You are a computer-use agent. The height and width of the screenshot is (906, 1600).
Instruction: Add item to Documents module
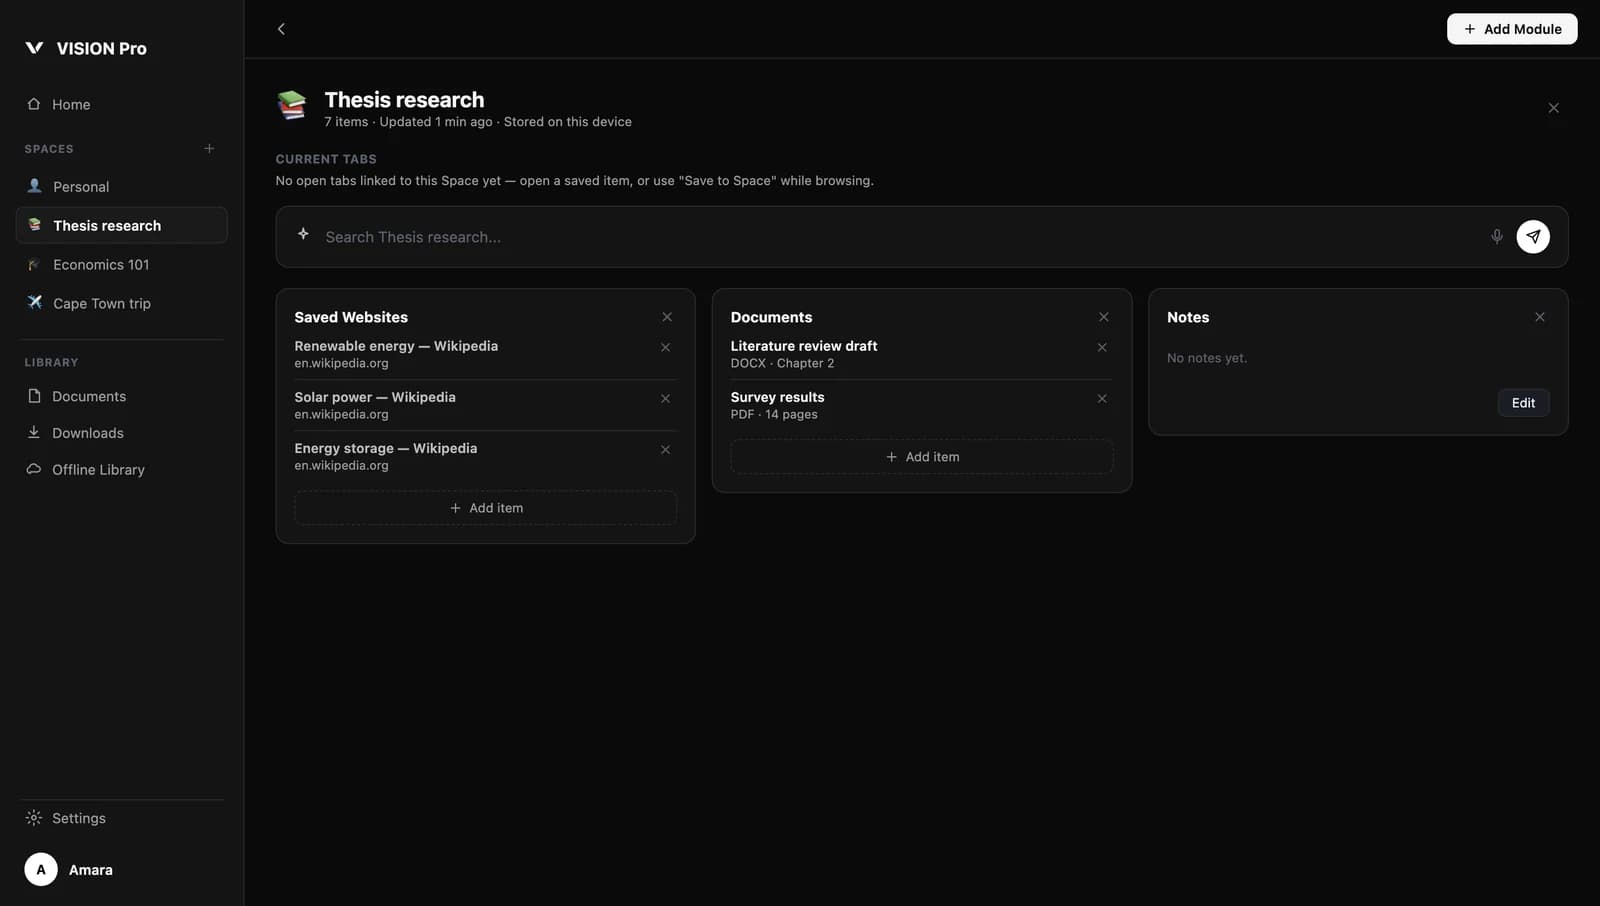tap(922, 457)
